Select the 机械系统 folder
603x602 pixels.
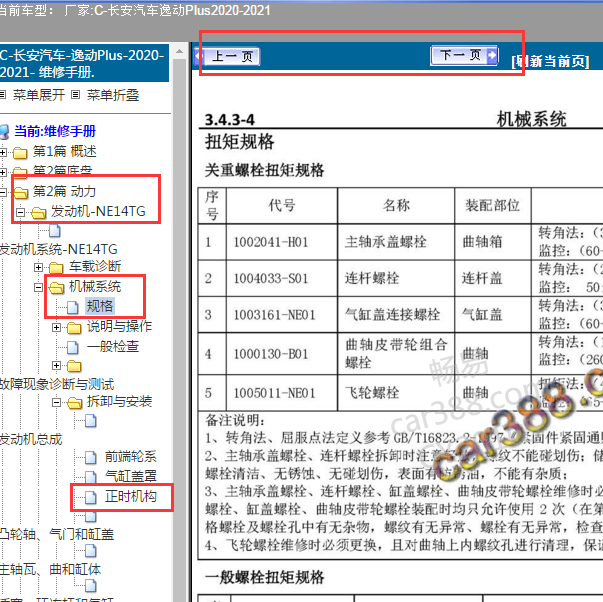pyautogui.click(x=95, y=286)
